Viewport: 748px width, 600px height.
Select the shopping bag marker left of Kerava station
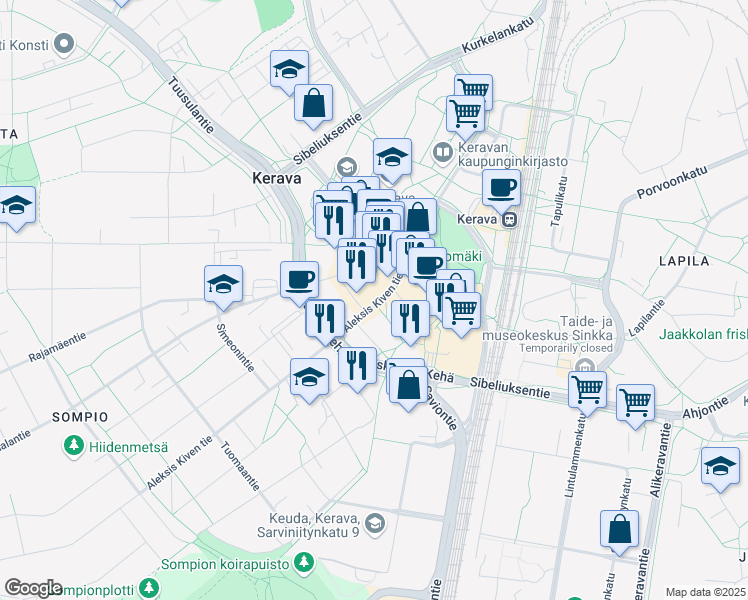point(420,217)
